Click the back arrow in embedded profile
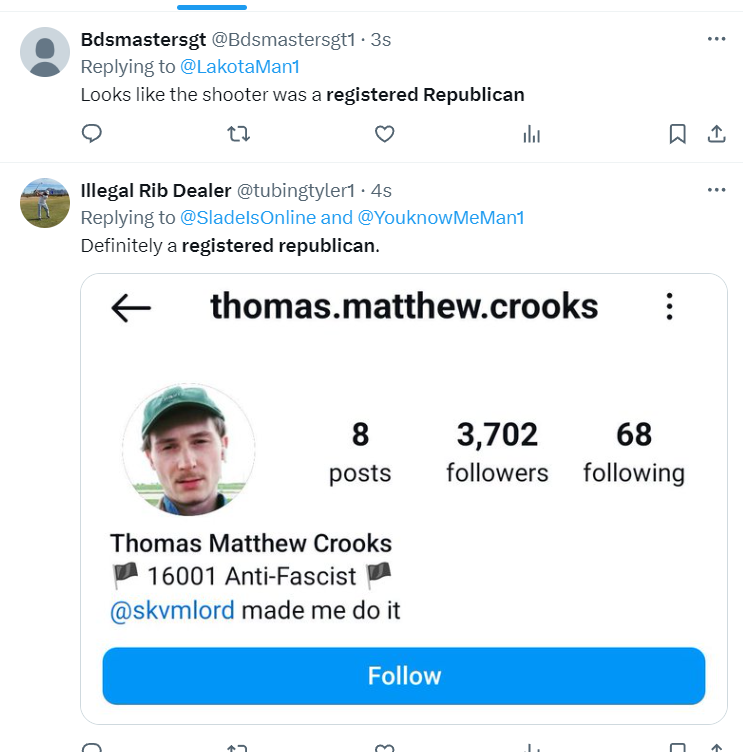Image resolution: width=743 pixels, height=752 pixels. [131, 309]
